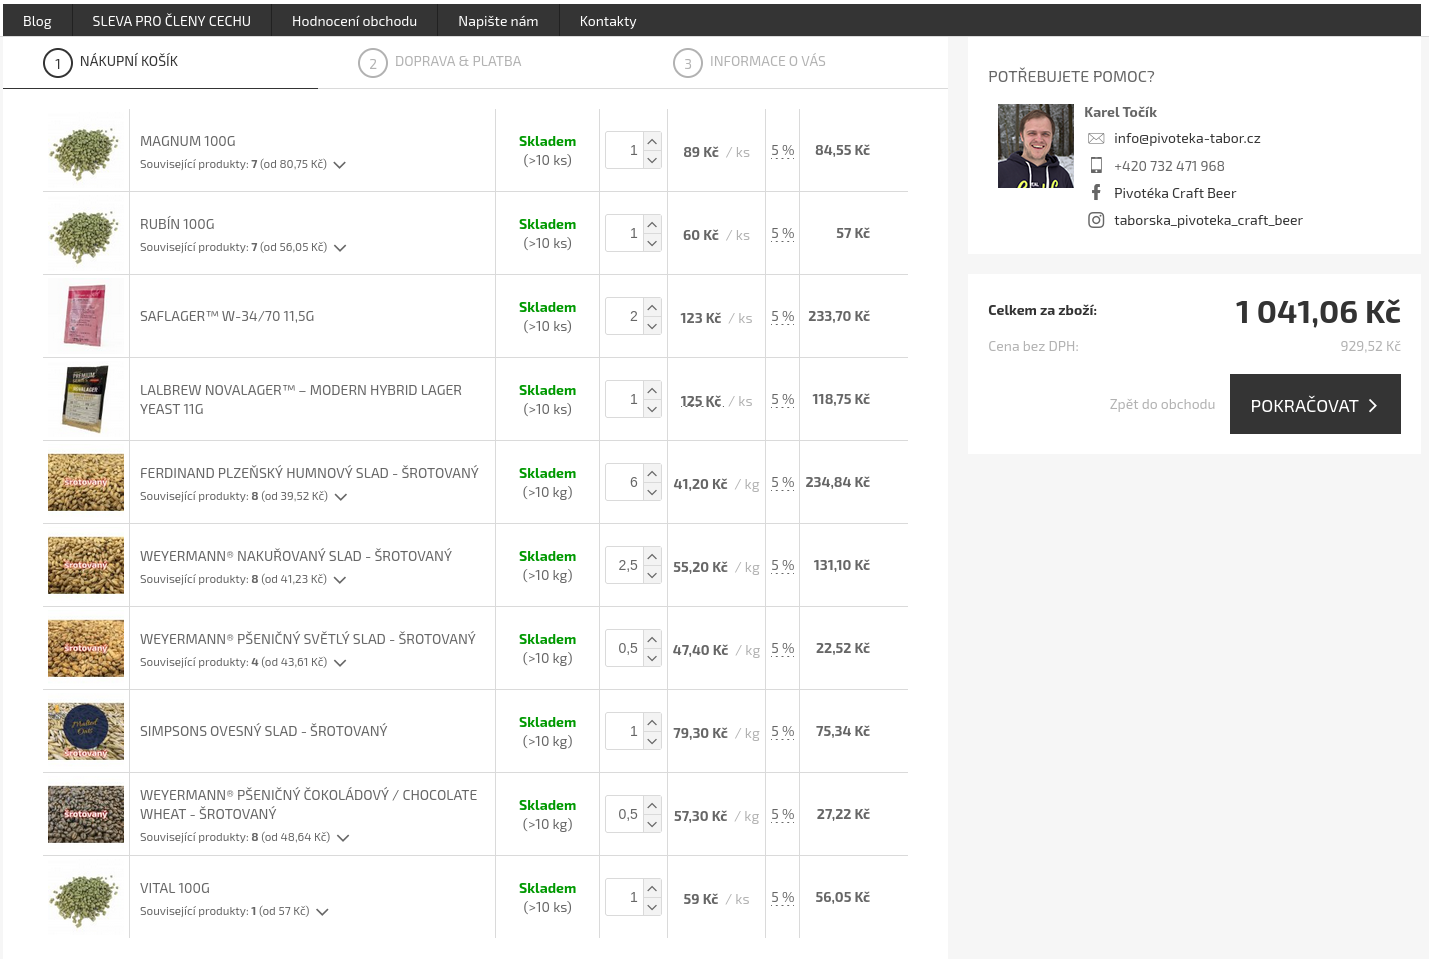This screenshot has width=1429, height=959.
Task: Click Zpět do obchodu link
Action: (x=1162, y=405)
